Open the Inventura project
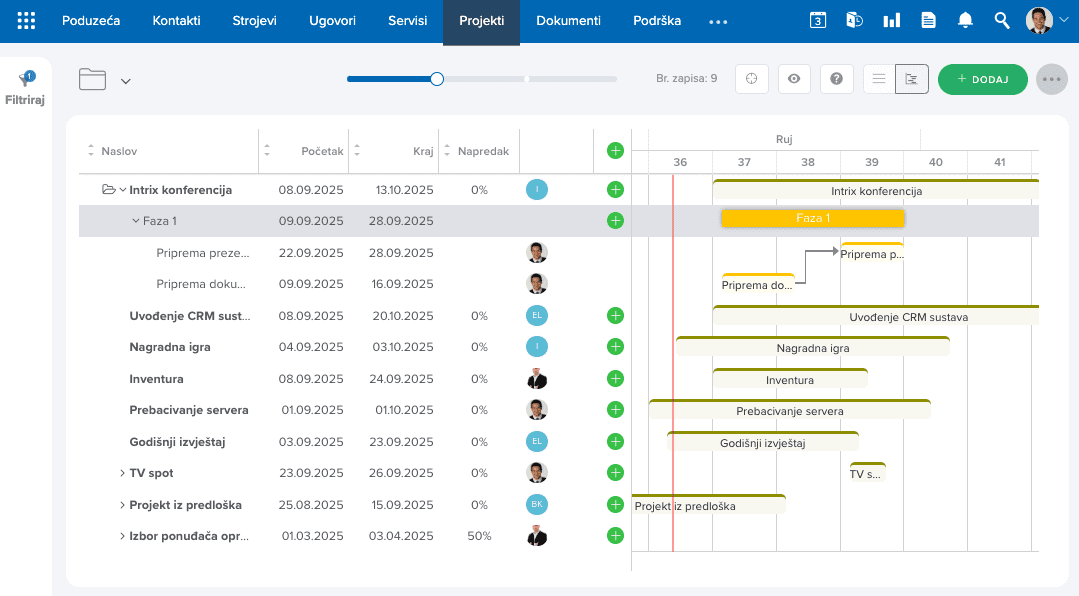The width and height of the screenshot is (1079, 596). 156,379
